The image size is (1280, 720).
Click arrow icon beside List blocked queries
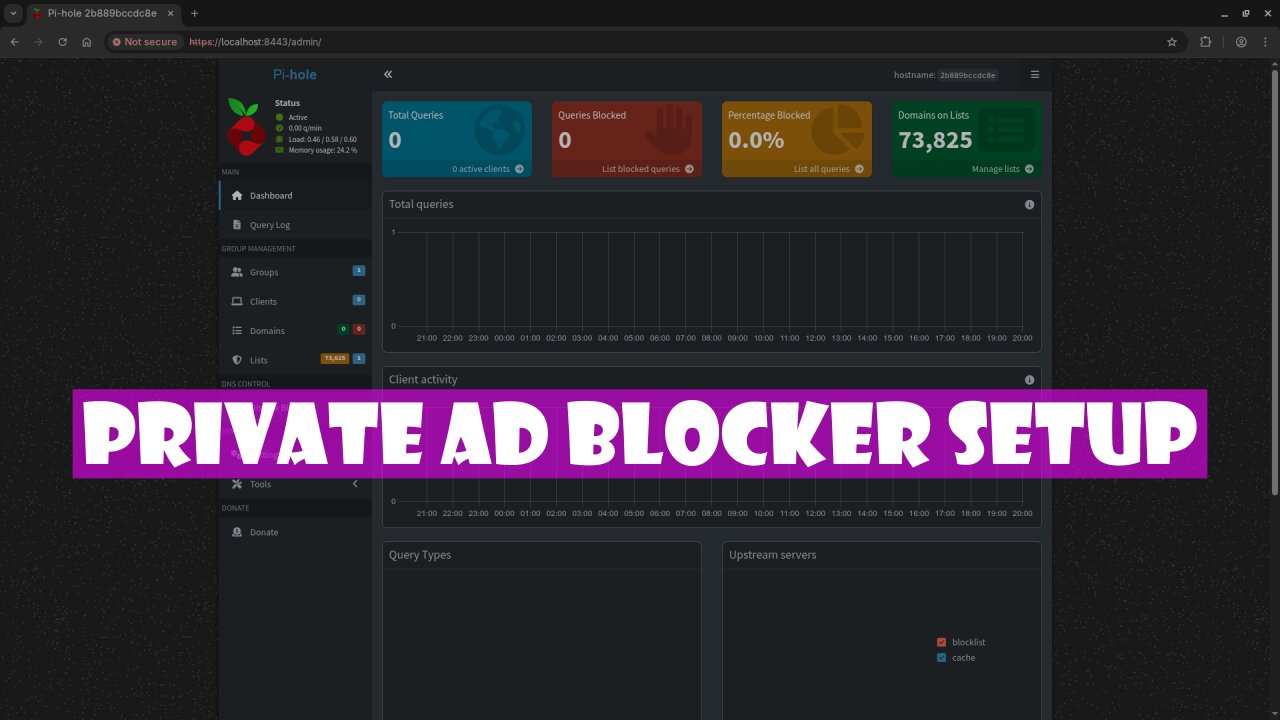[x=689, y=169]
